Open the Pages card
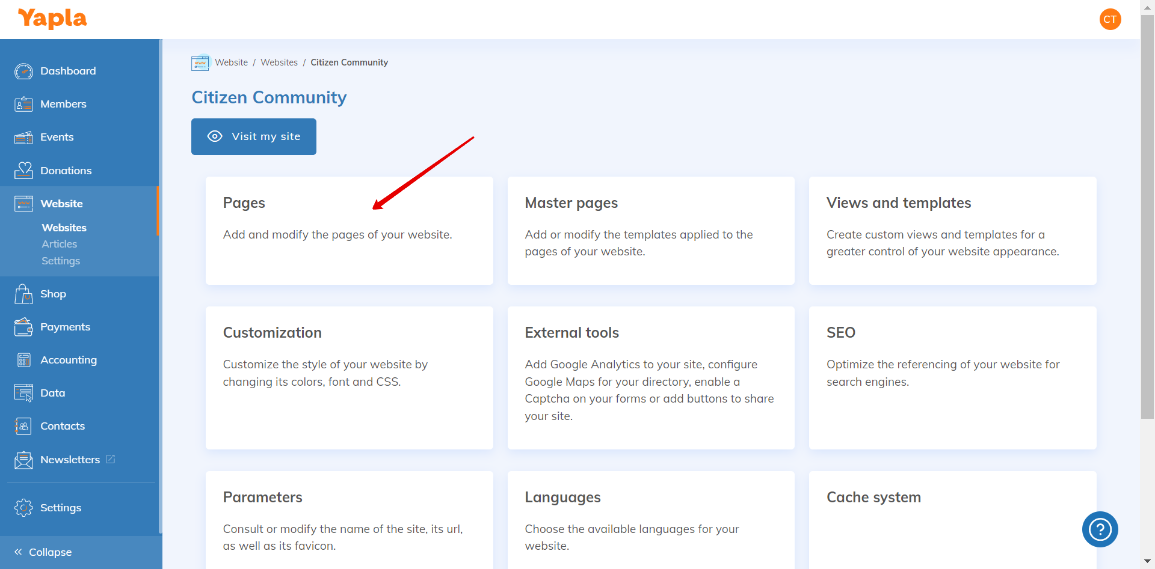 tap(349, 230)
